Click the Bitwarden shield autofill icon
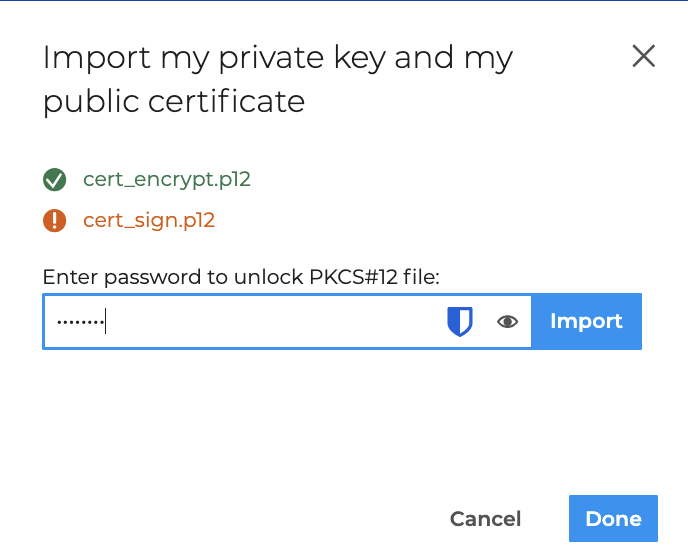 coord(459,321)
